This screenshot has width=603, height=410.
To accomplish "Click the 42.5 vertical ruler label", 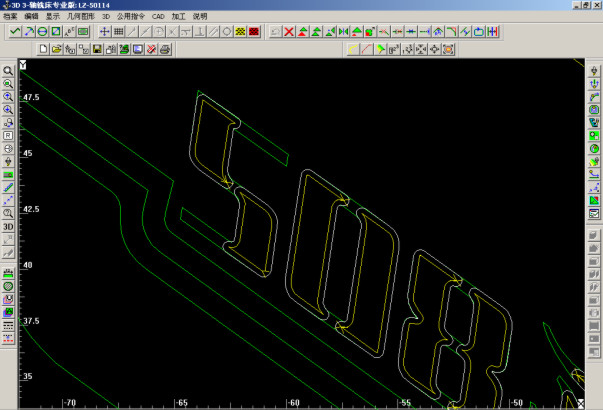I will pos(31,209).
